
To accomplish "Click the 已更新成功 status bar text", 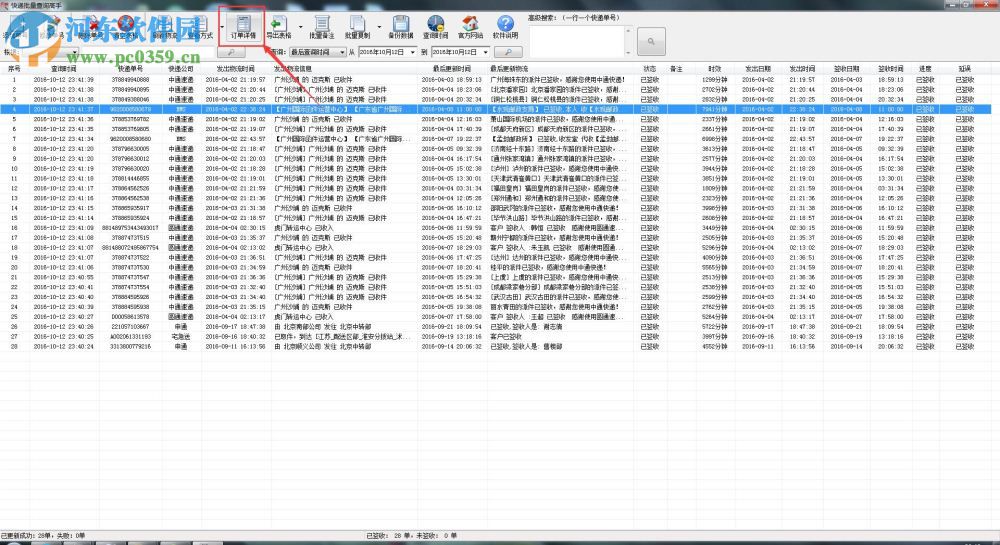I will 43,536.
